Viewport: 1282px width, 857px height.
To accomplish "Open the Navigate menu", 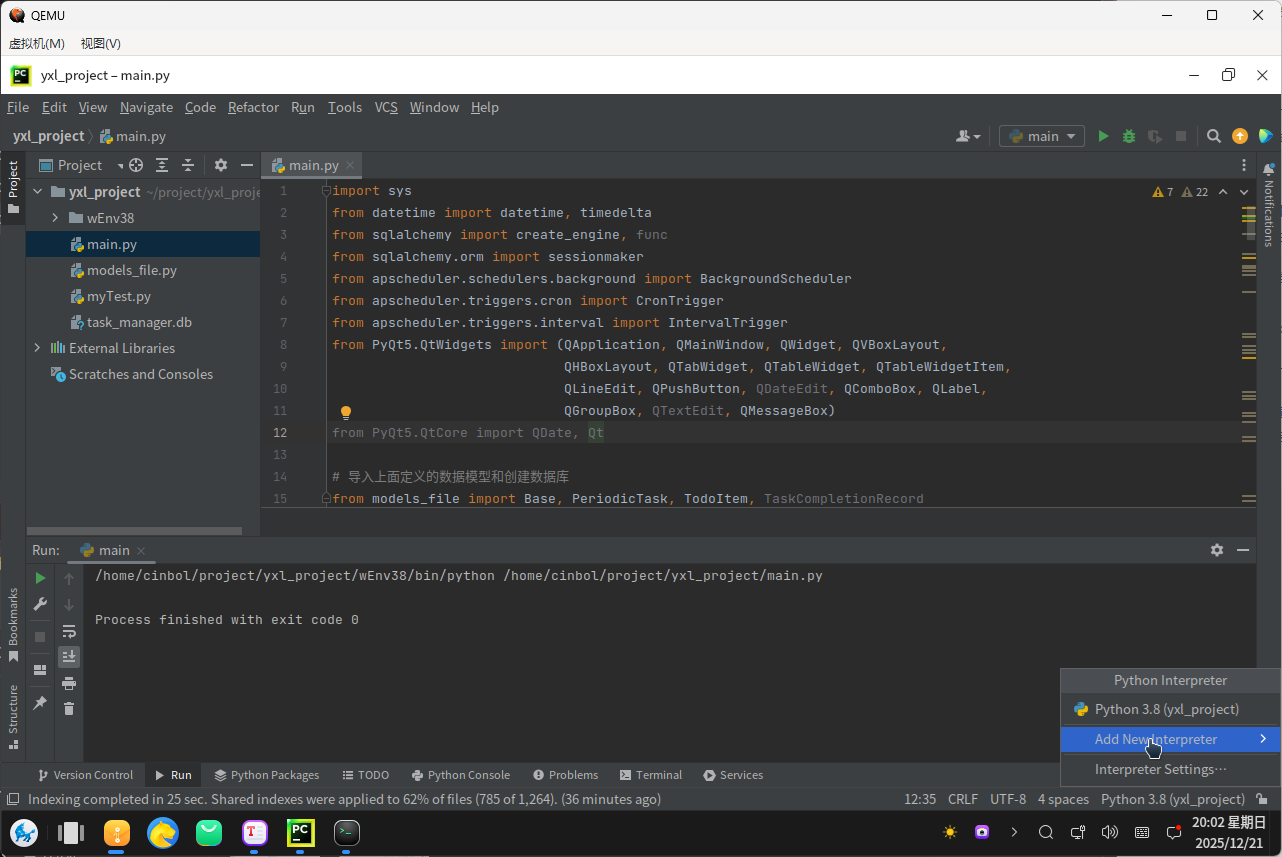I will (x=146, y=107).
